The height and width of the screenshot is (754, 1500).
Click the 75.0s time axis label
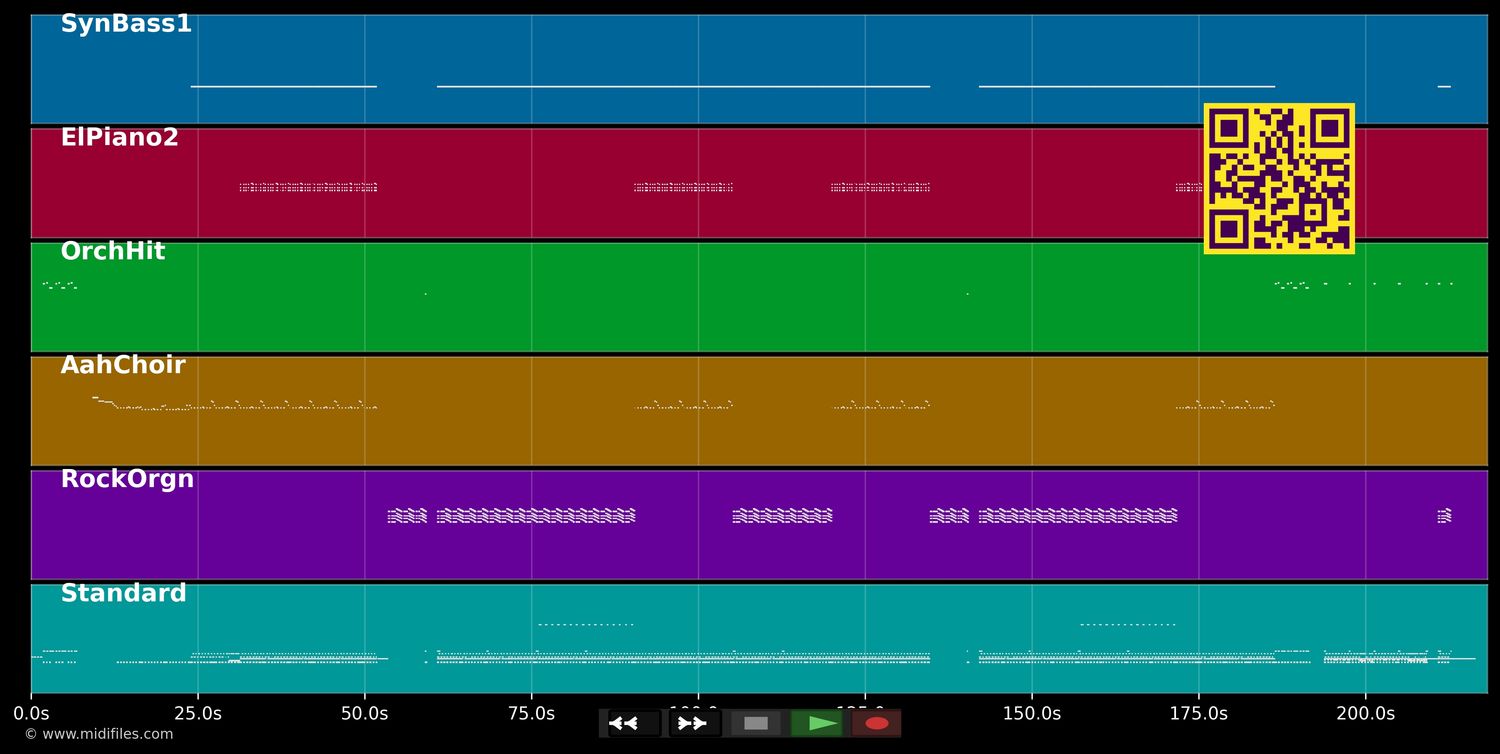(531, 714)
